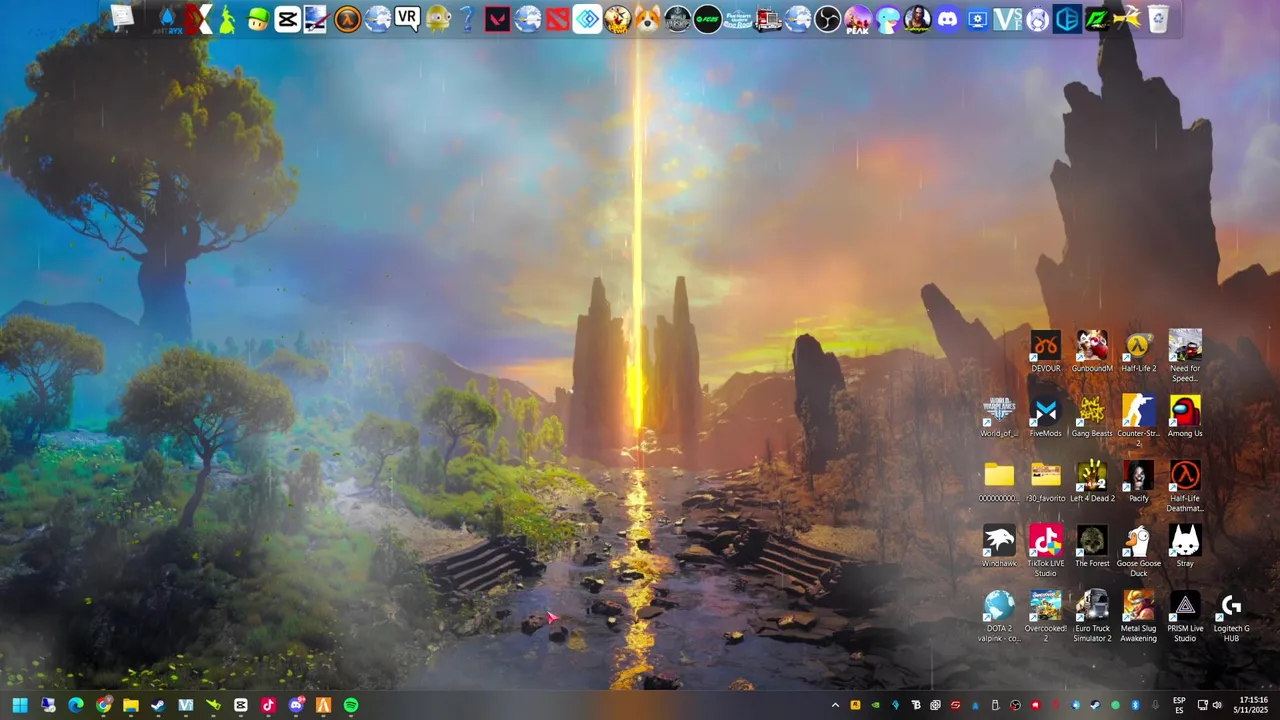
Task: Open the Recycle Bin in the top dock
Action: [x=1157, y=18]
